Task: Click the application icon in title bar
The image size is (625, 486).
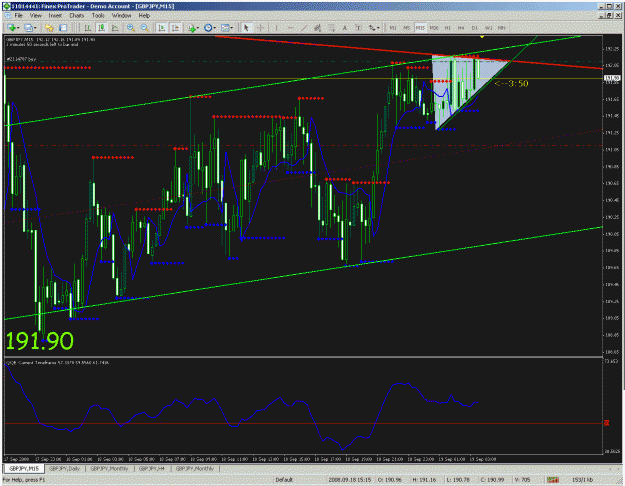Action: pyautogui.click(x=6, y=6)
